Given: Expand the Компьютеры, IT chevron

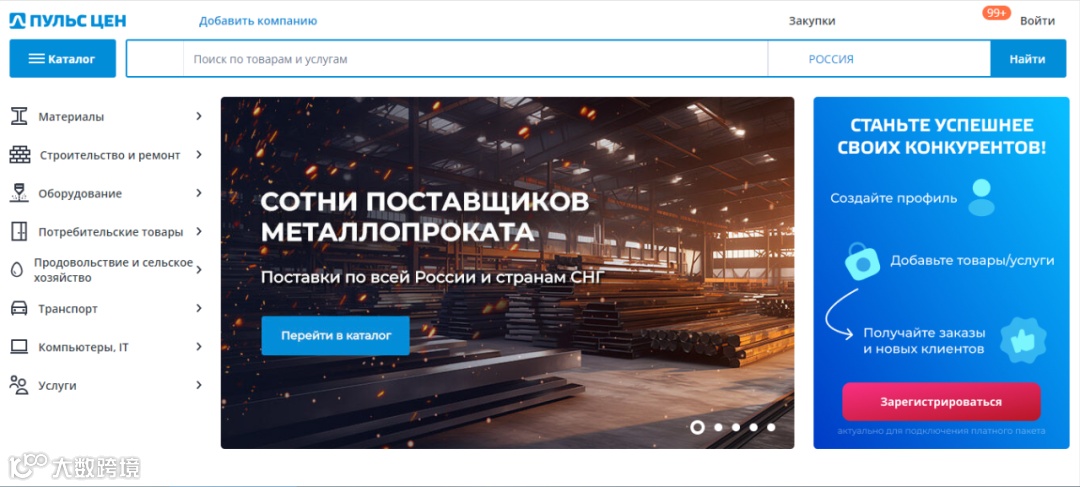Looking at the screenshot, I should 198,346.
